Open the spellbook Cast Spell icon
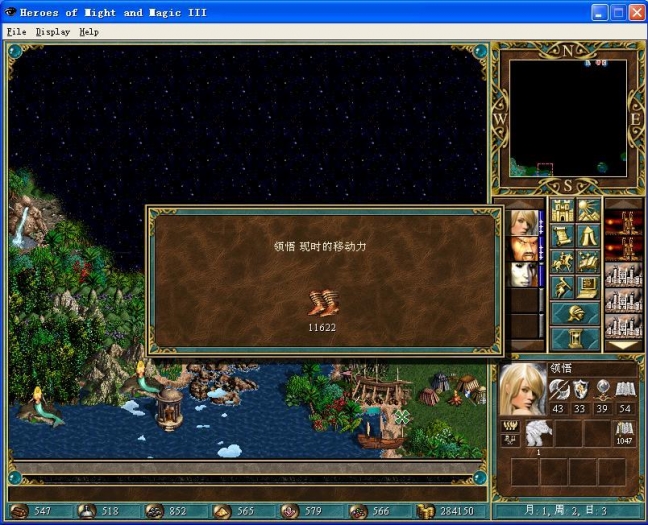Image resolution: width=648 pixels, height=525 pixels. point(588,262)
